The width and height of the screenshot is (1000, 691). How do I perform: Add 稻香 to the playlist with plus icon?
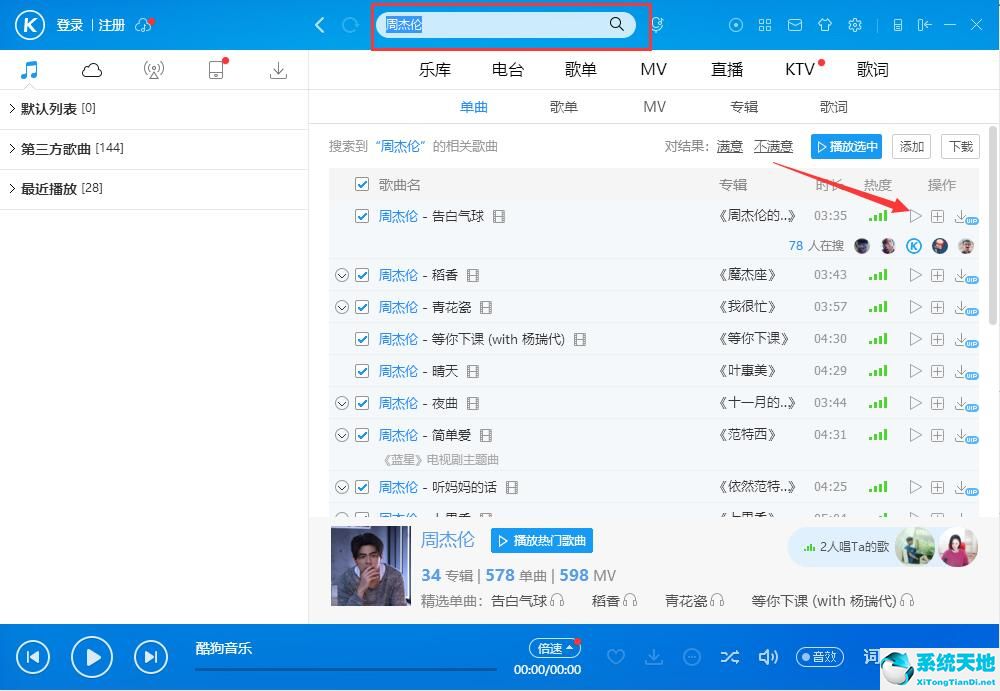937,275
